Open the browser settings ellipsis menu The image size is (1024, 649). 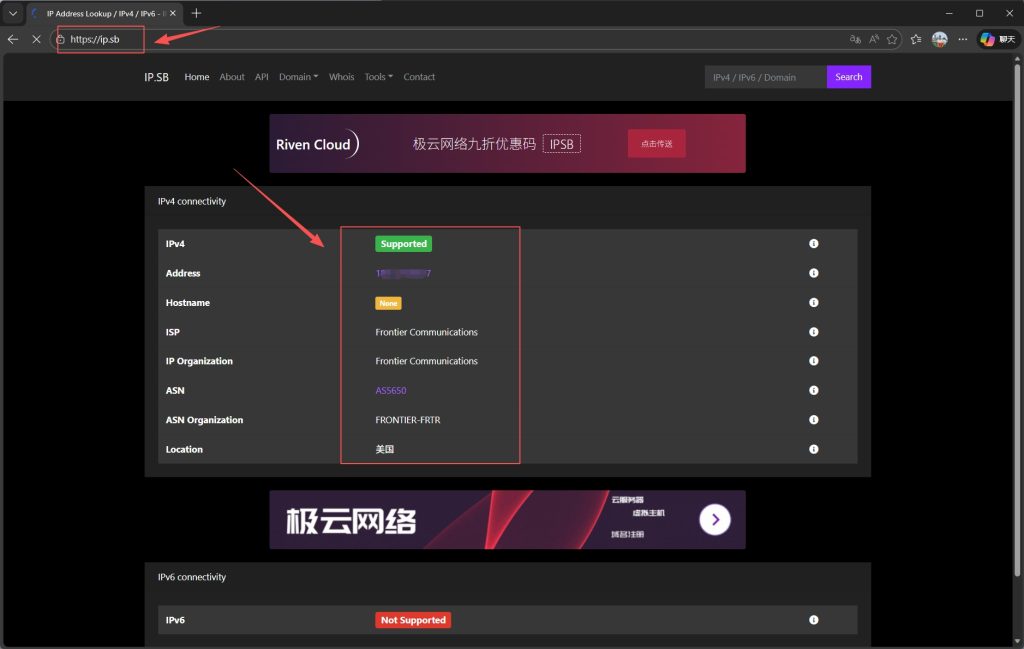(x=963, y=39)
